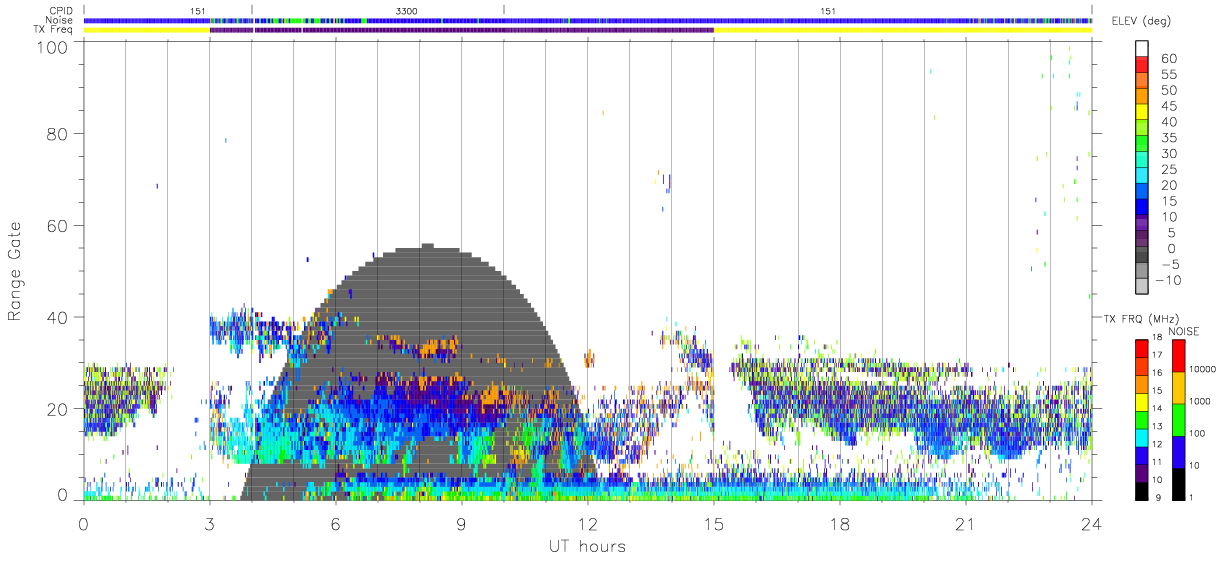Click y-axis tick label 40
The height and width of the screenshot is (567, 1228).
tap(57, 317)
